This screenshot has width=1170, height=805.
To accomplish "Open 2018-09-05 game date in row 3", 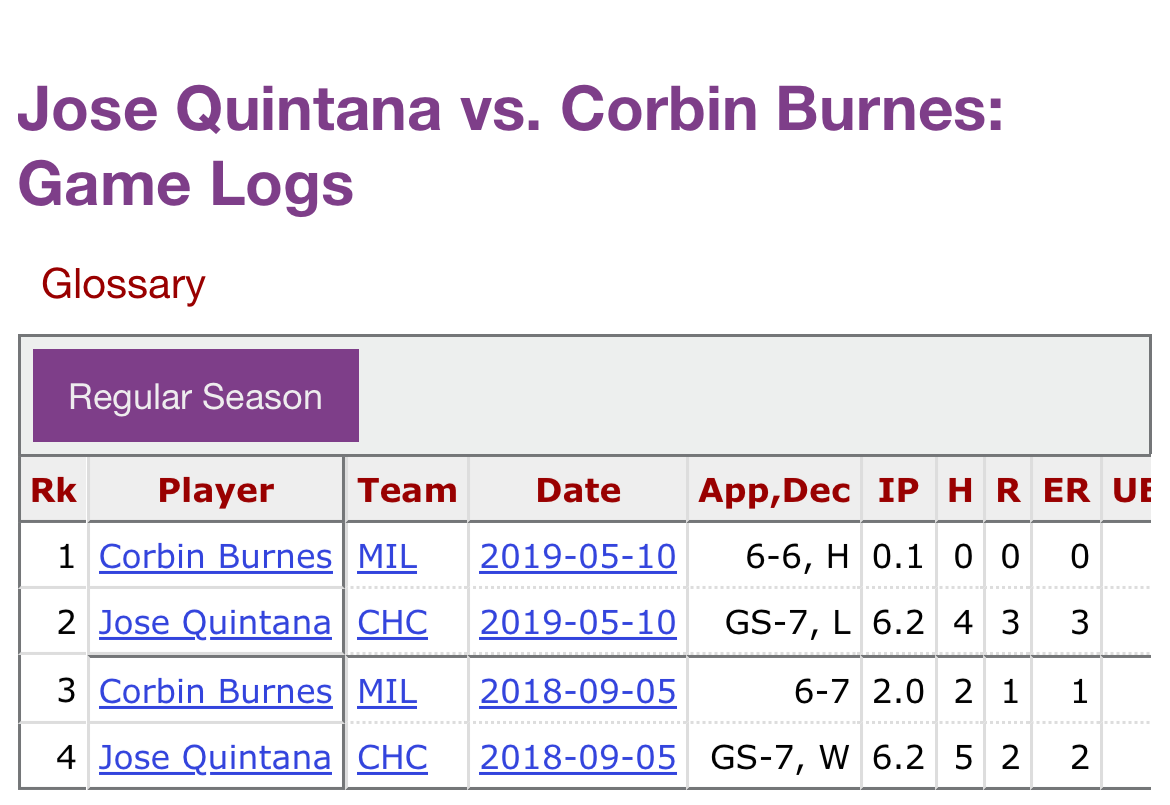I will [x=578, y=691].
